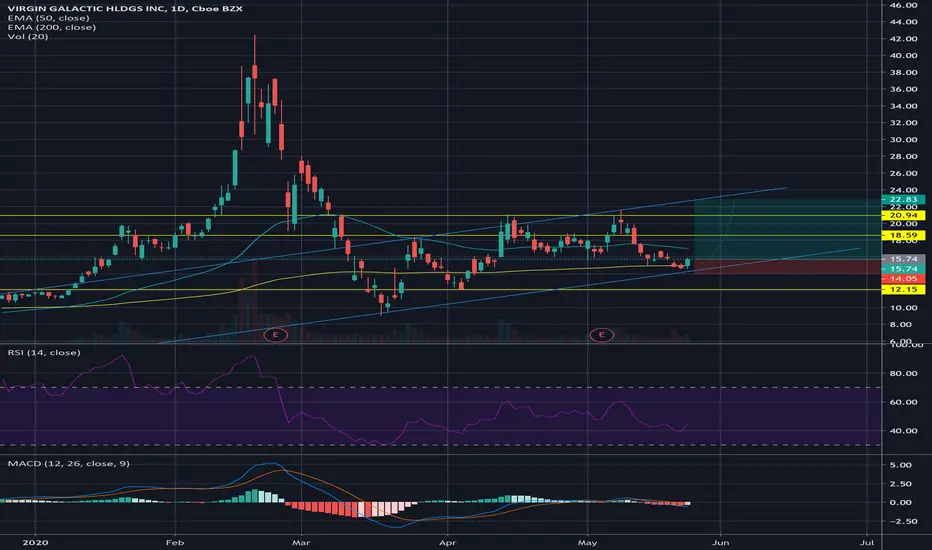Select the EMA (50, close) indicator legend
Image resolution: width=932 pixels, height=550 pixels.
(49, 18)
